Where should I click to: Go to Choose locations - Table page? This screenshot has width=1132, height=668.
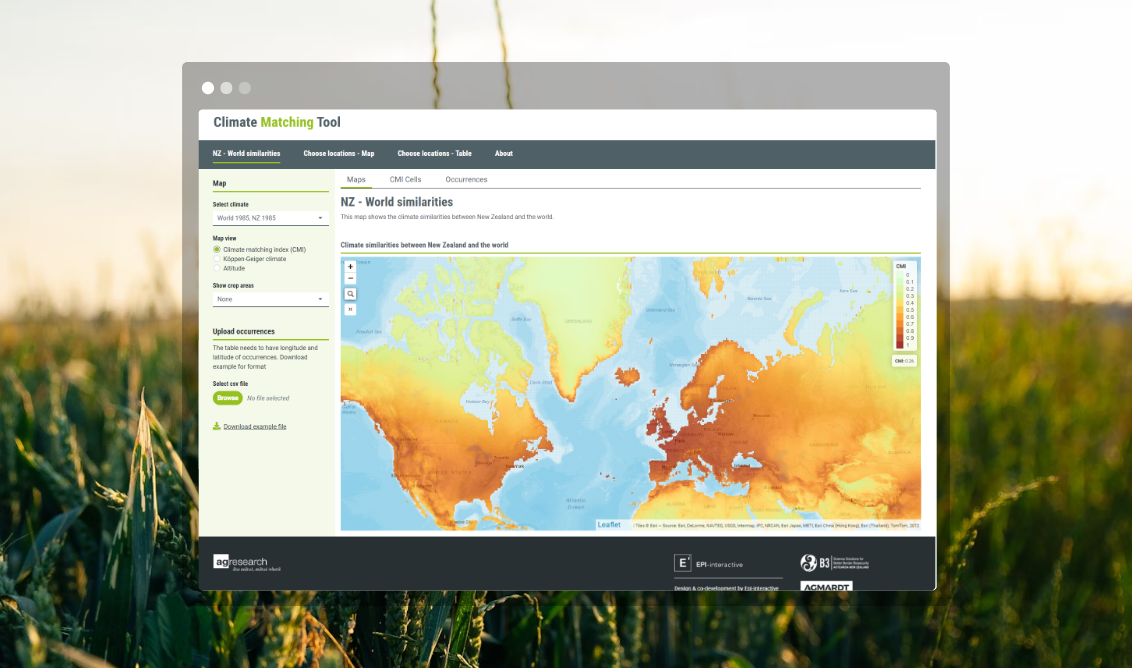pyautogui.click(x=435, y=153)
